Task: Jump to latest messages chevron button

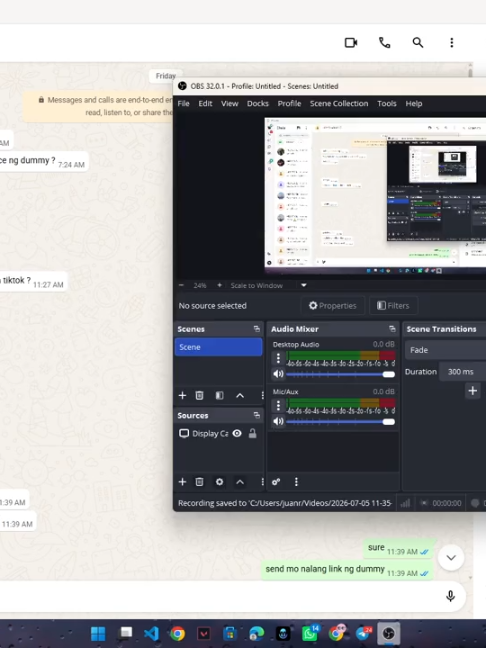Action: tap(451, 558)
